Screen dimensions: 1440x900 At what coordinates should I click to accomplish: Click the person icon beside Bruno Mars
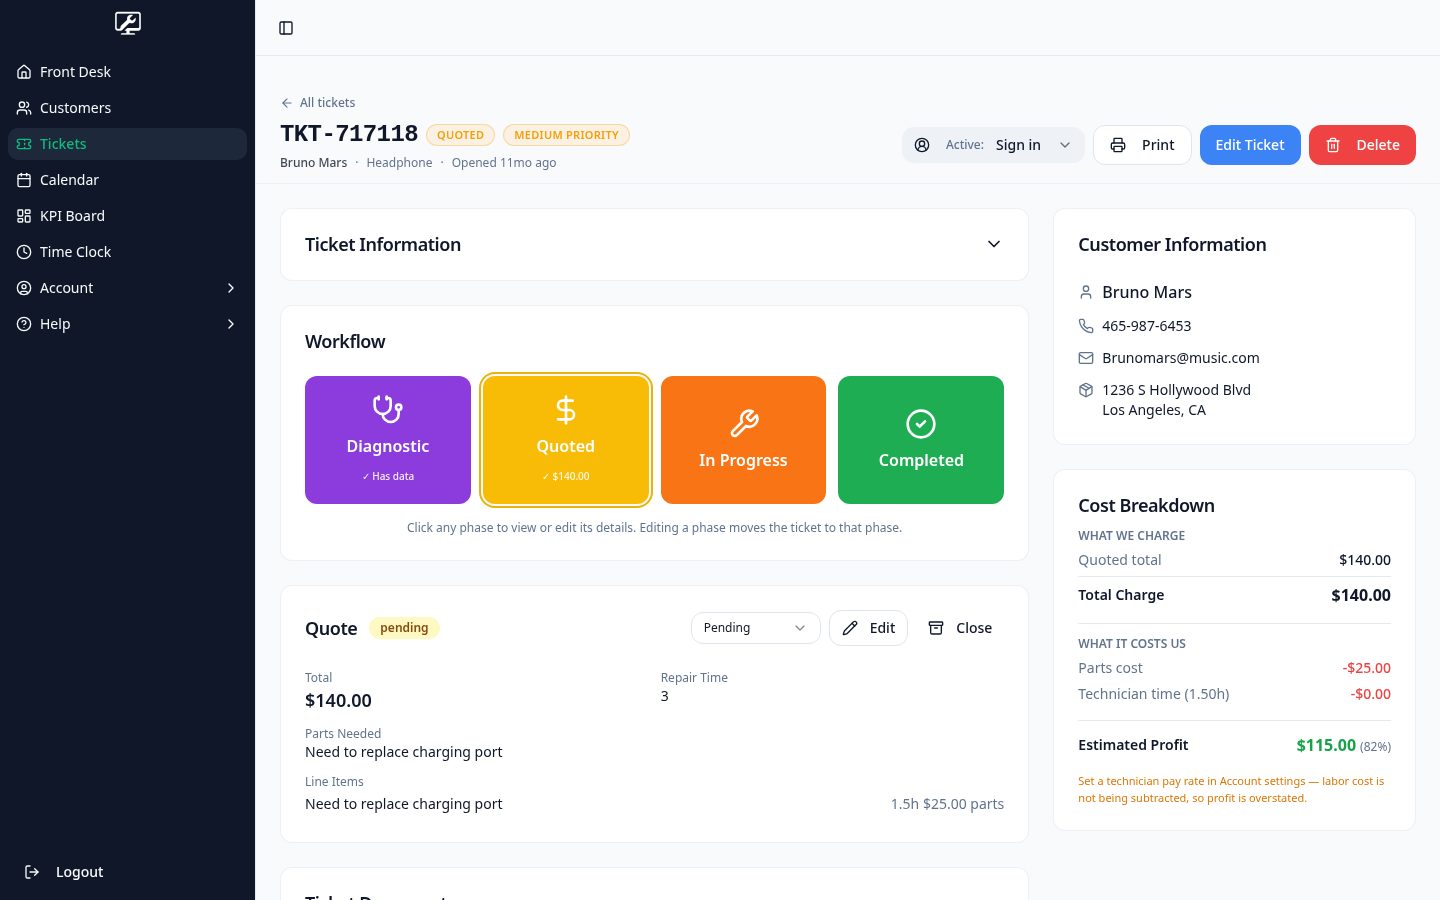point(1086,292)
